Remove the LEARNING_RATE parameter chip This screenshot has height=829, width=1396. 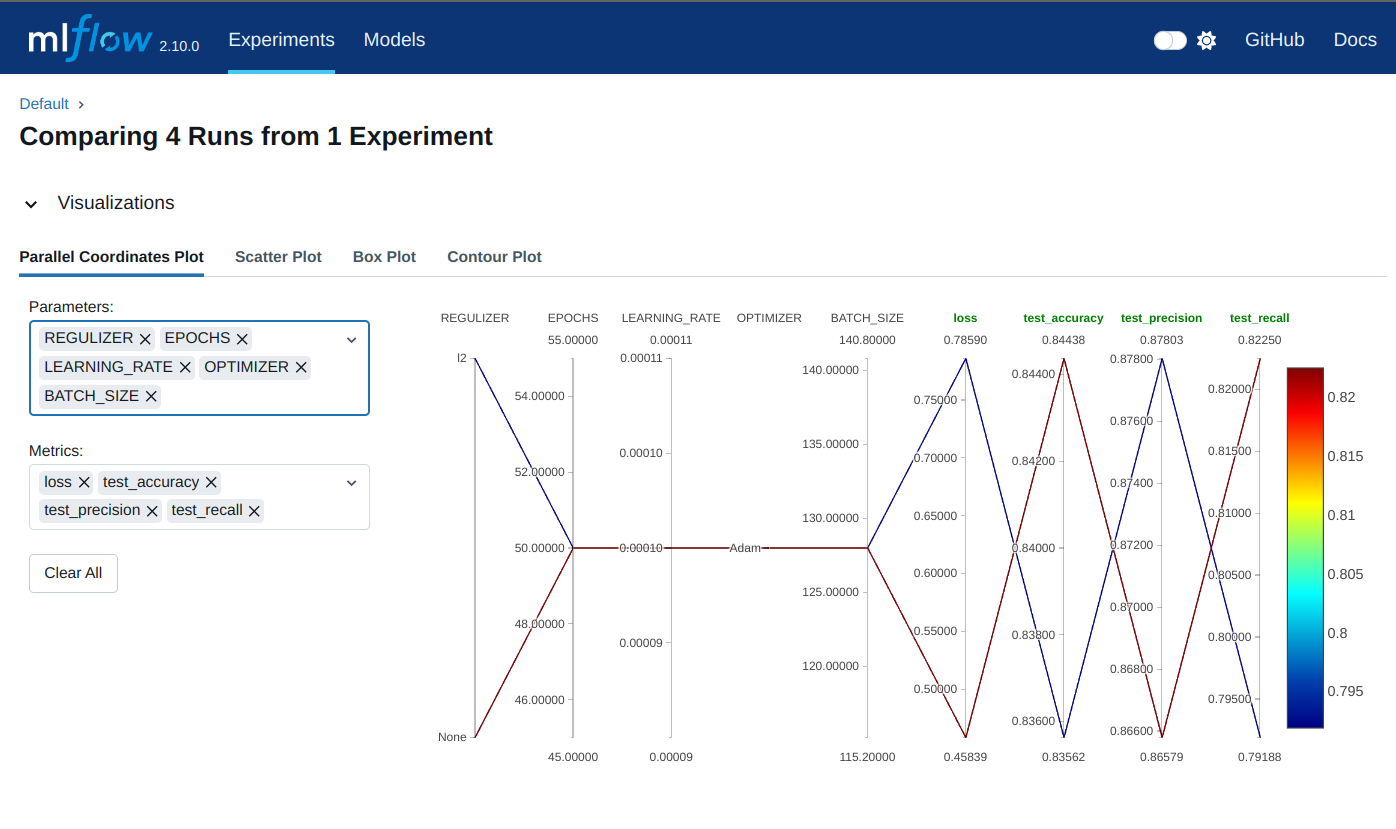click(185, 368)
